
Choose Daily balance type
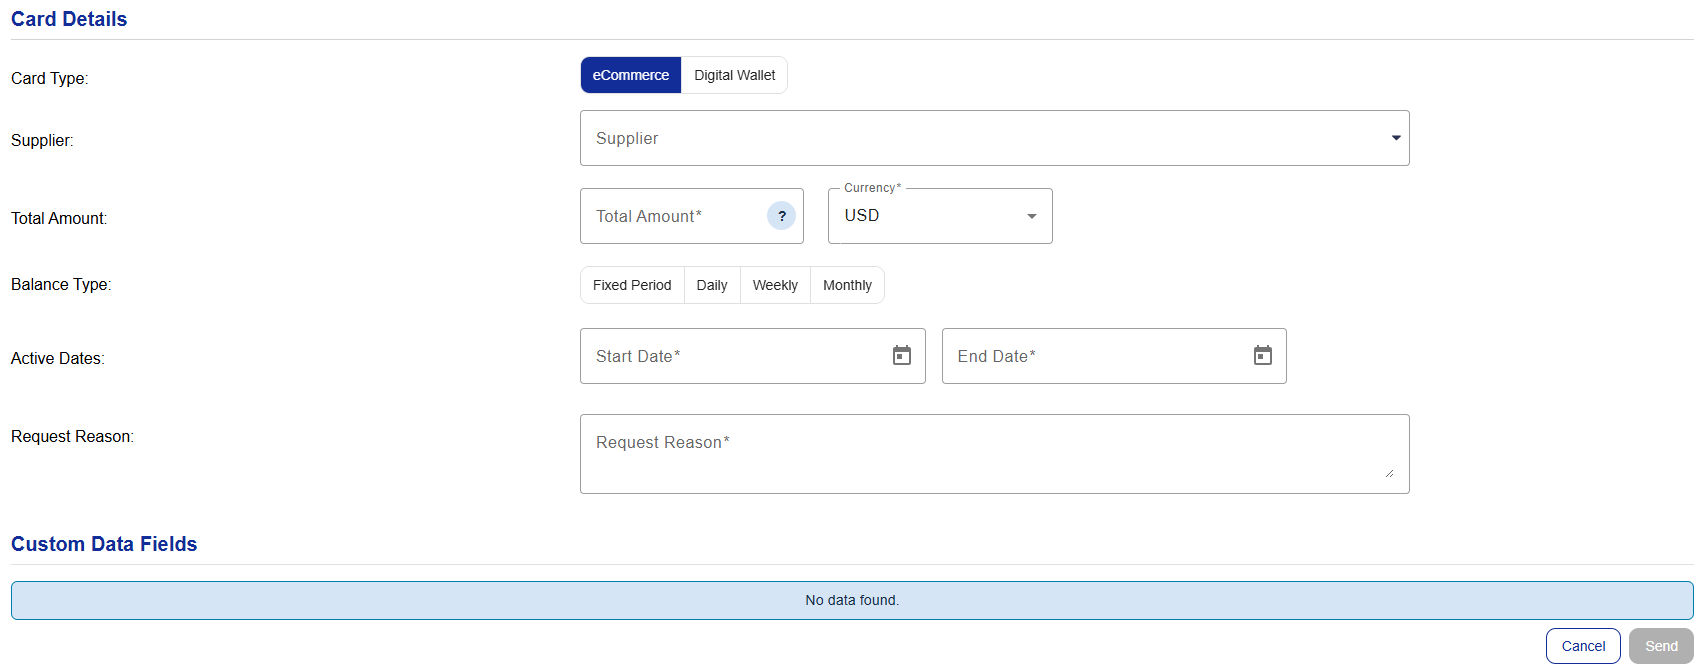712,285
